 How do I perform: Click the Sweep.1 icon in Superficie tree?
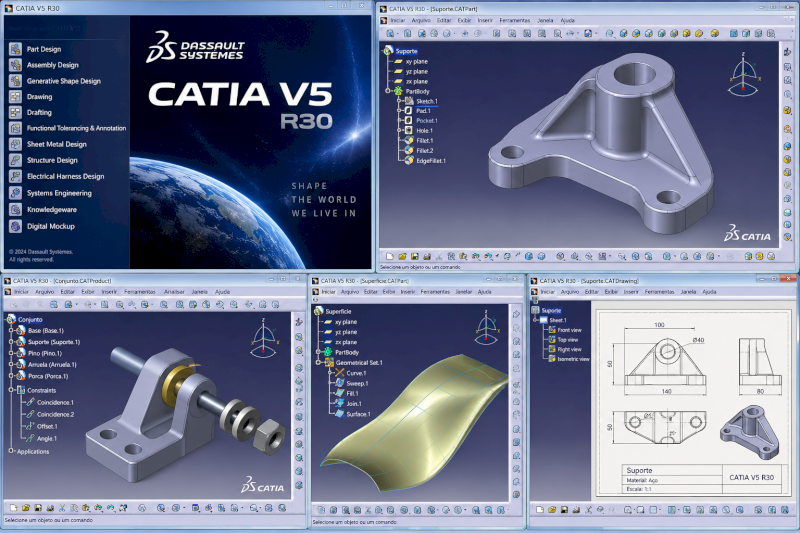(339, 383)
